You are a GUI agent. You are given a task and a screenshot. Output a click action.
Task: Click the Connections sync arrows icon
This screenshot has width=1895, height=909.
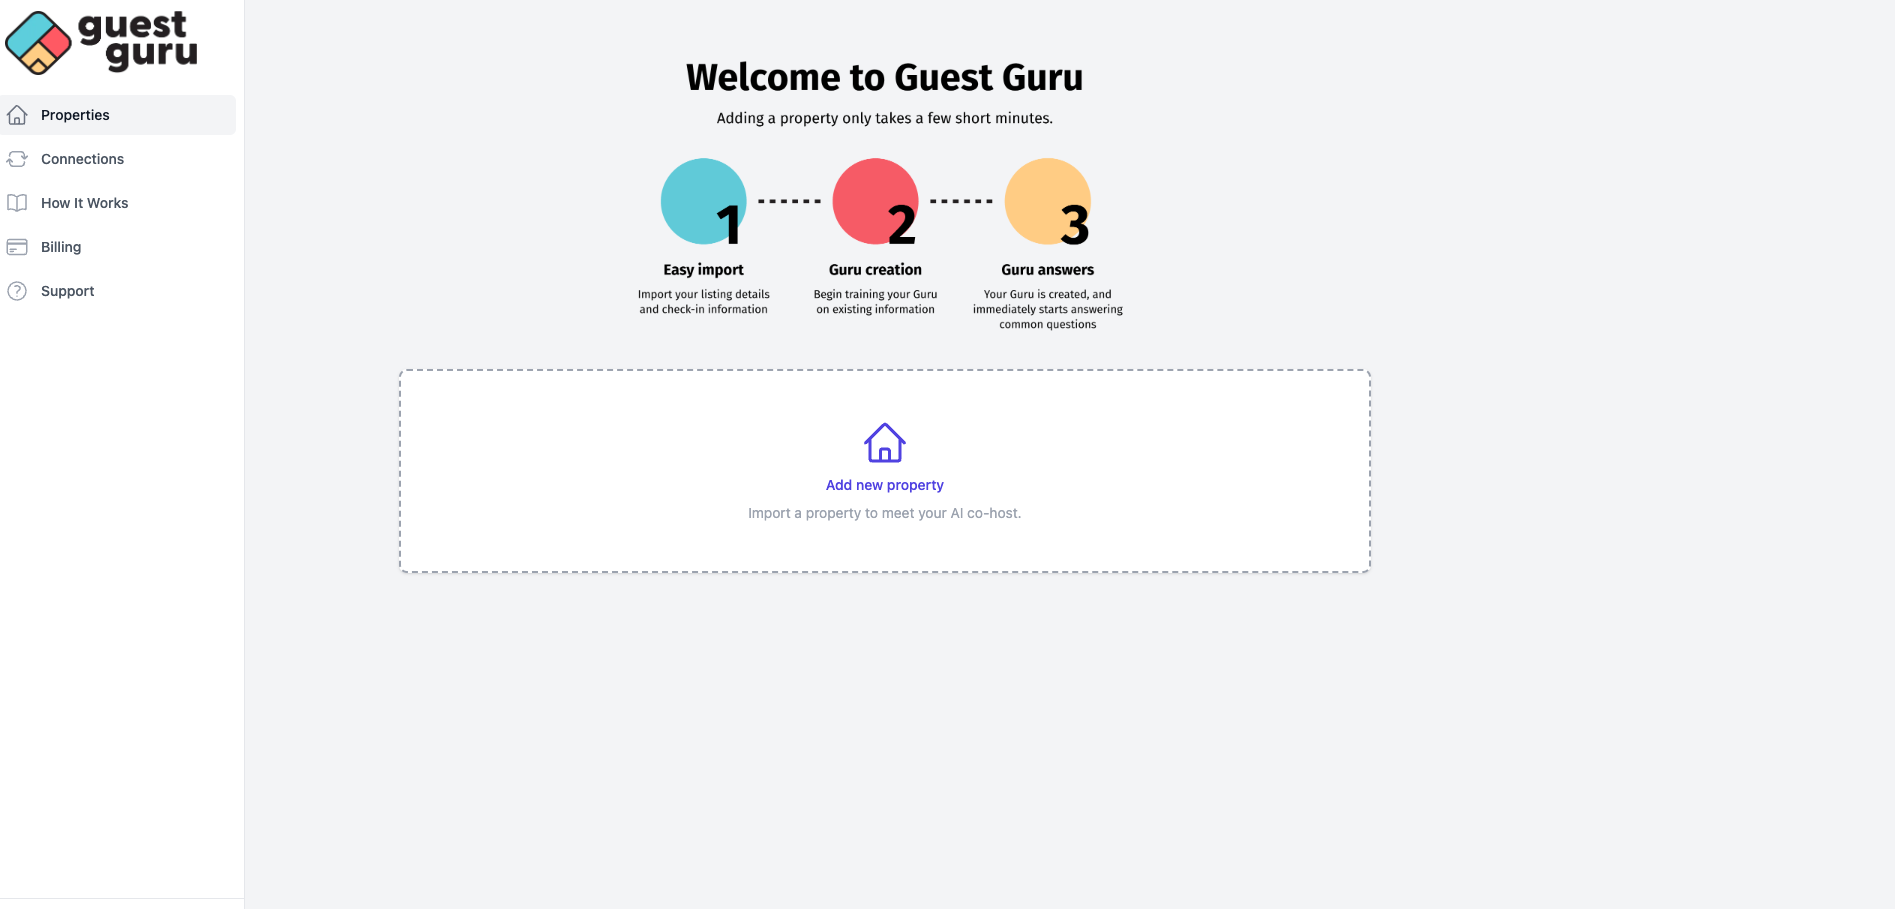[17, 159]
